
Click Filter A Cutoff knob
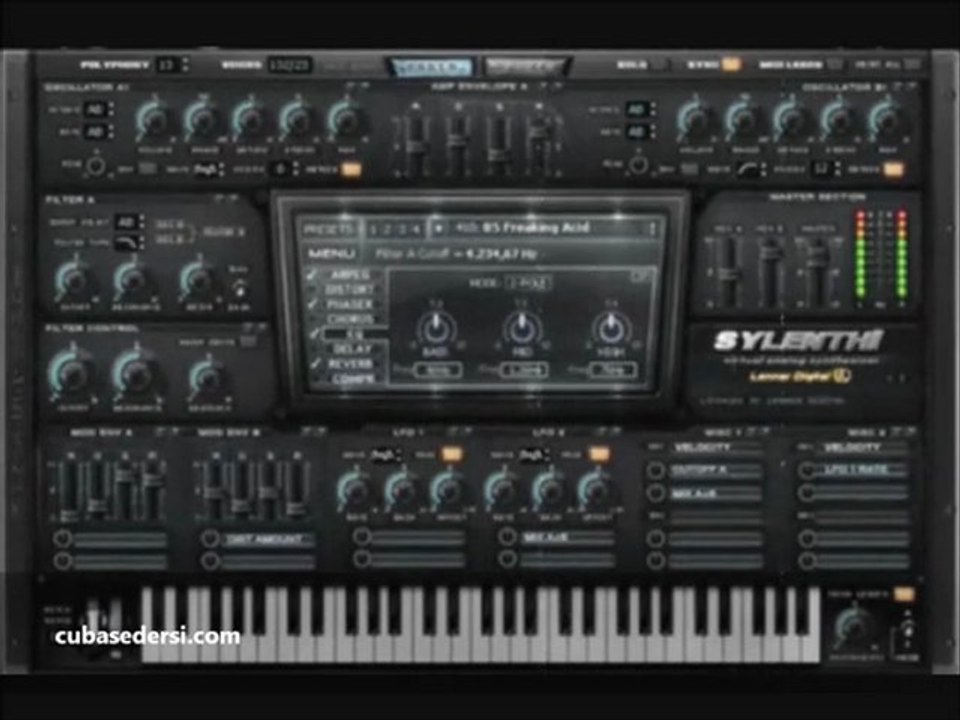click(x=75, y=280)
